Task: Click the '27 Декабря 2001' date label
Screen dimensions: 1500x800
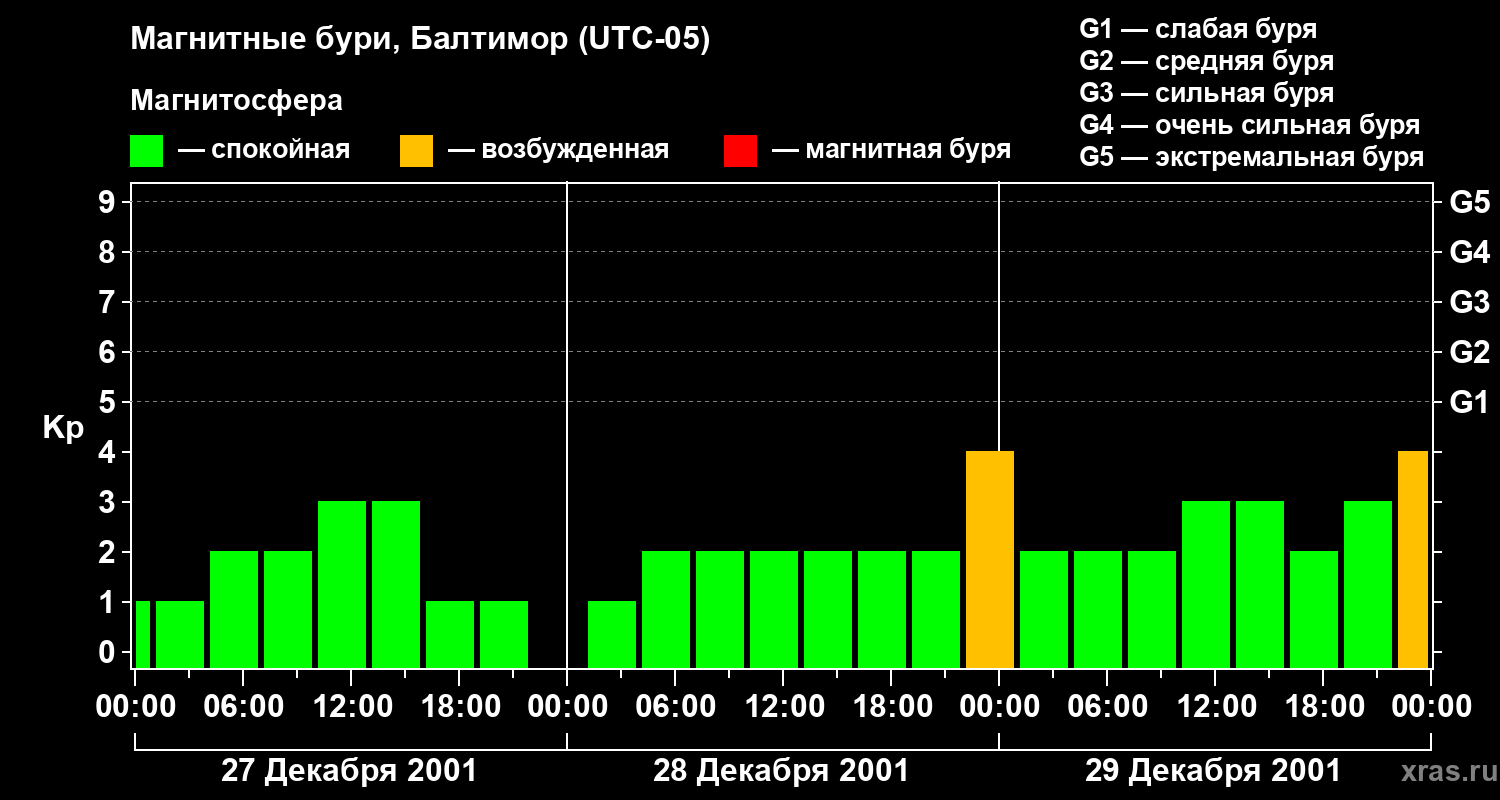Action: pyautogui.click(x=349, y=771)
